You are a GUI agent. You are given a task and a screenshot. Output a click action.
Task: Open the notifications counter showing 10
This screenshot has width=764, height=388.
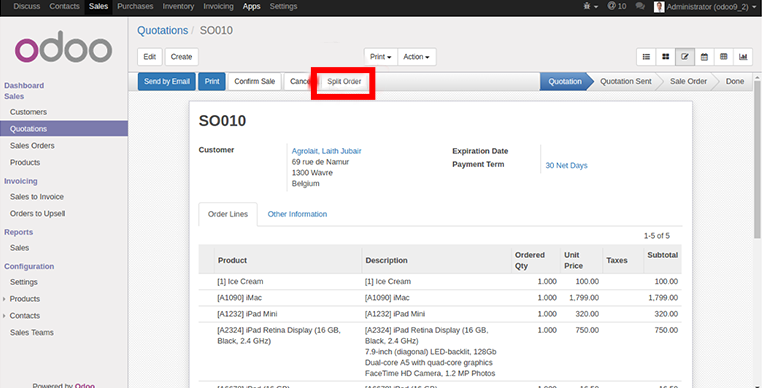pyautogui.click(x=617, y=6)
